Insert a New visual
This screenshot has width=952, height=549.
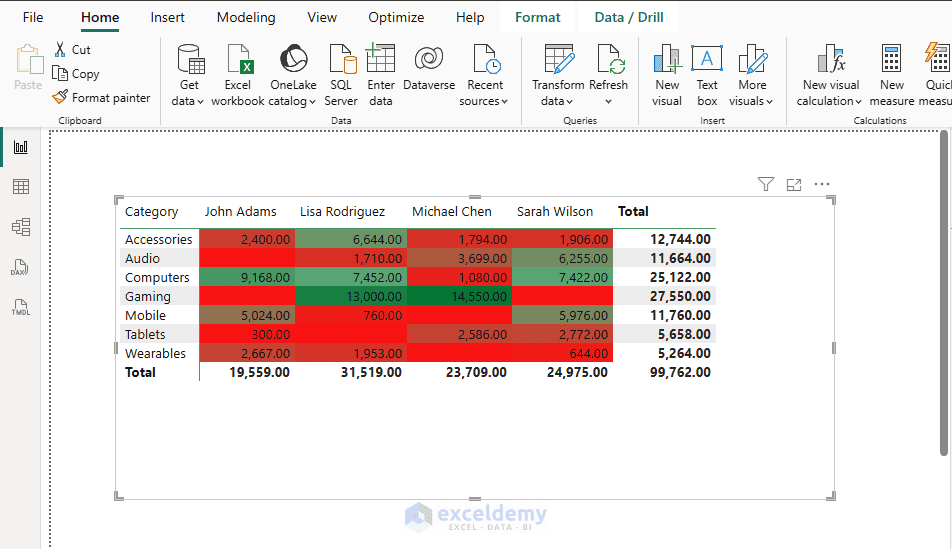[x=667, y=76]
